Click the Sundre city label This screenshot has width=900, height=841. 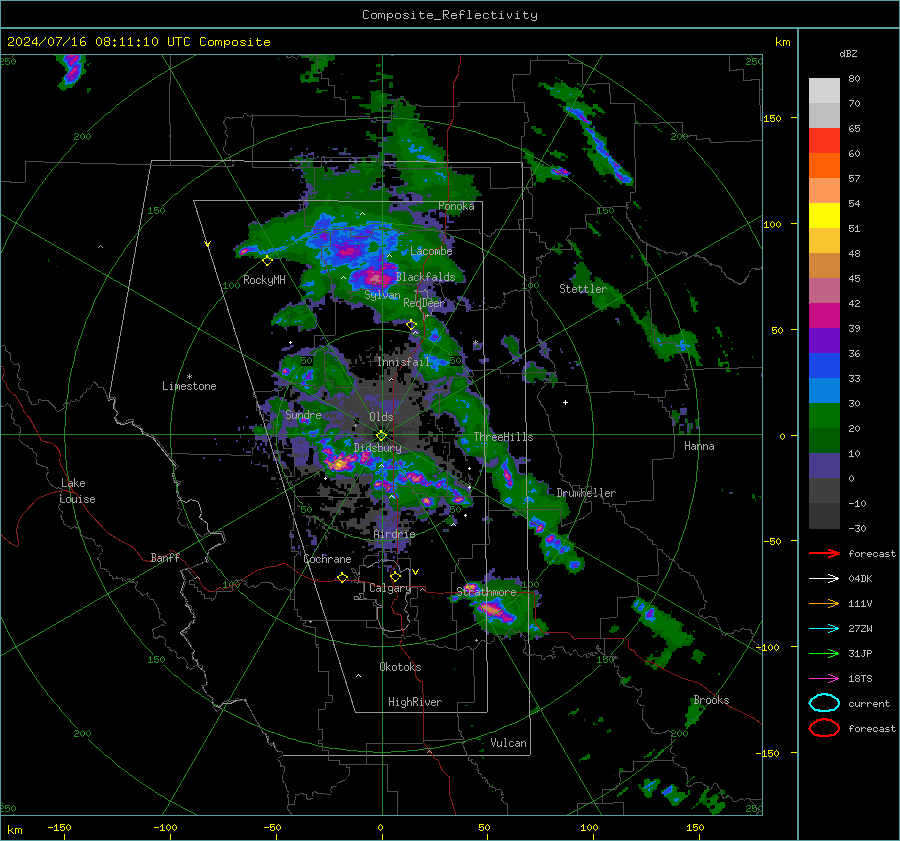(x=303, y=415)
